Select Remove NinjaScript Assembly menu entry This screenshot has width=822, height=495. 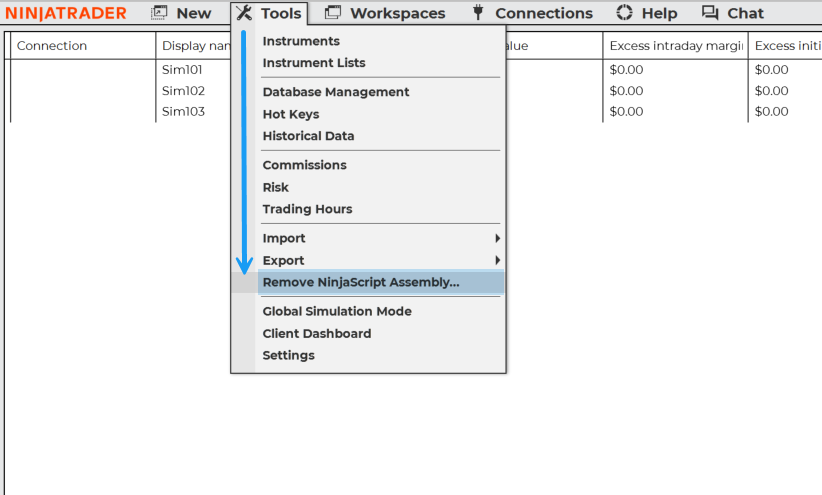361,282
